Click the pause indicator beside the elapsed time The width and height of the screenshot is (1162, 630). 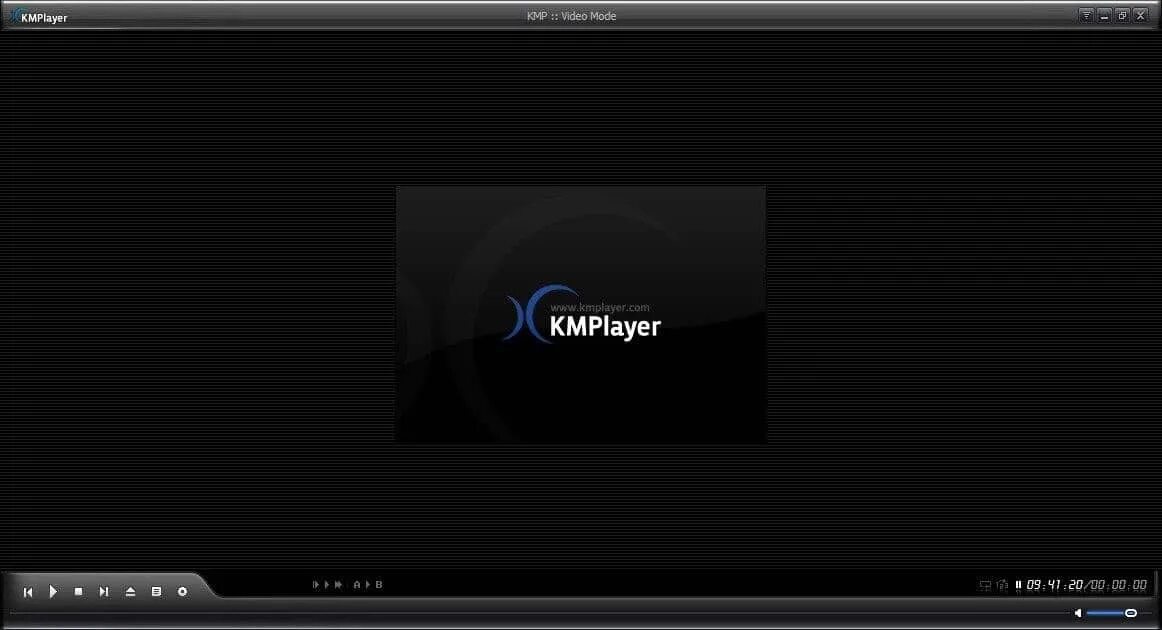click(x=1018, y=585)
